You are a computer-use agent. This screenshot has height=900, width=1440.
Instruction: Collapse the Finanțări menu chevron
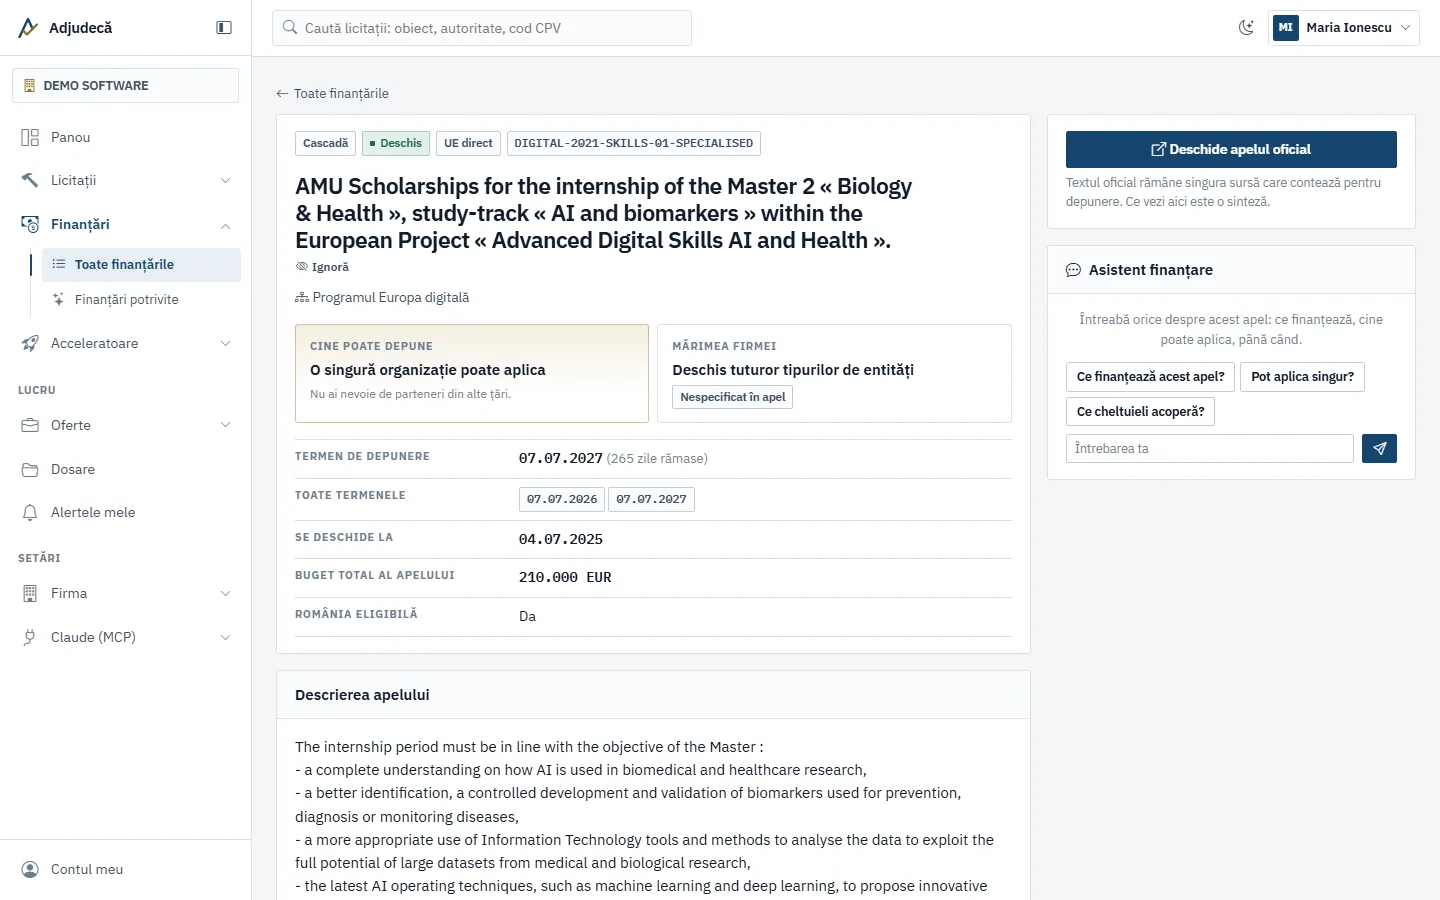coord(225,226)
